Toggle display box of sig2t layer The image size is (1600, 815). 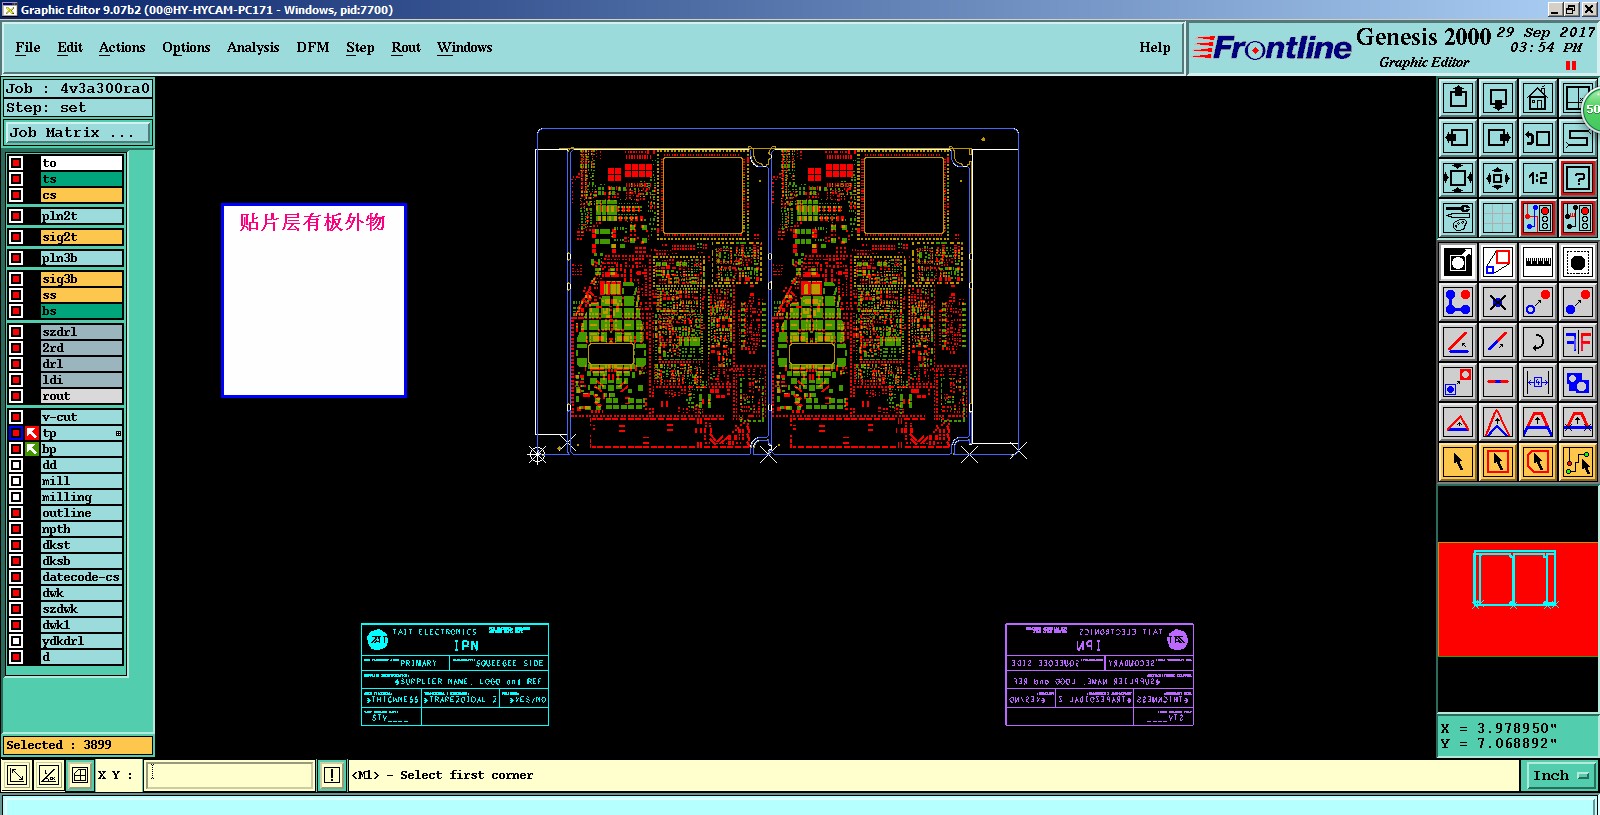click(x=16, y=237)
